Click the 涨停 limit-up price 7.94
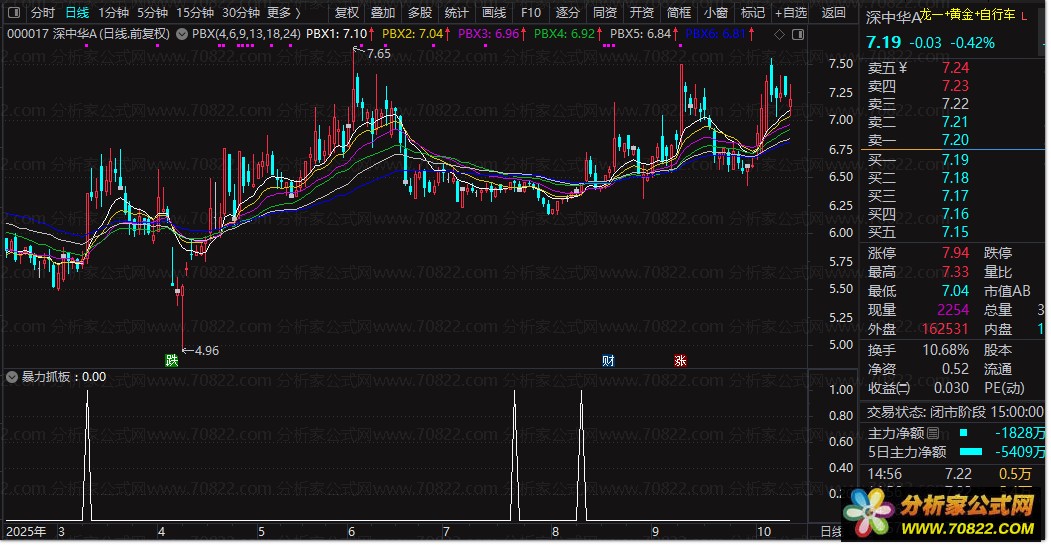This screenshot has width=1051, height=545. [955, 253]
